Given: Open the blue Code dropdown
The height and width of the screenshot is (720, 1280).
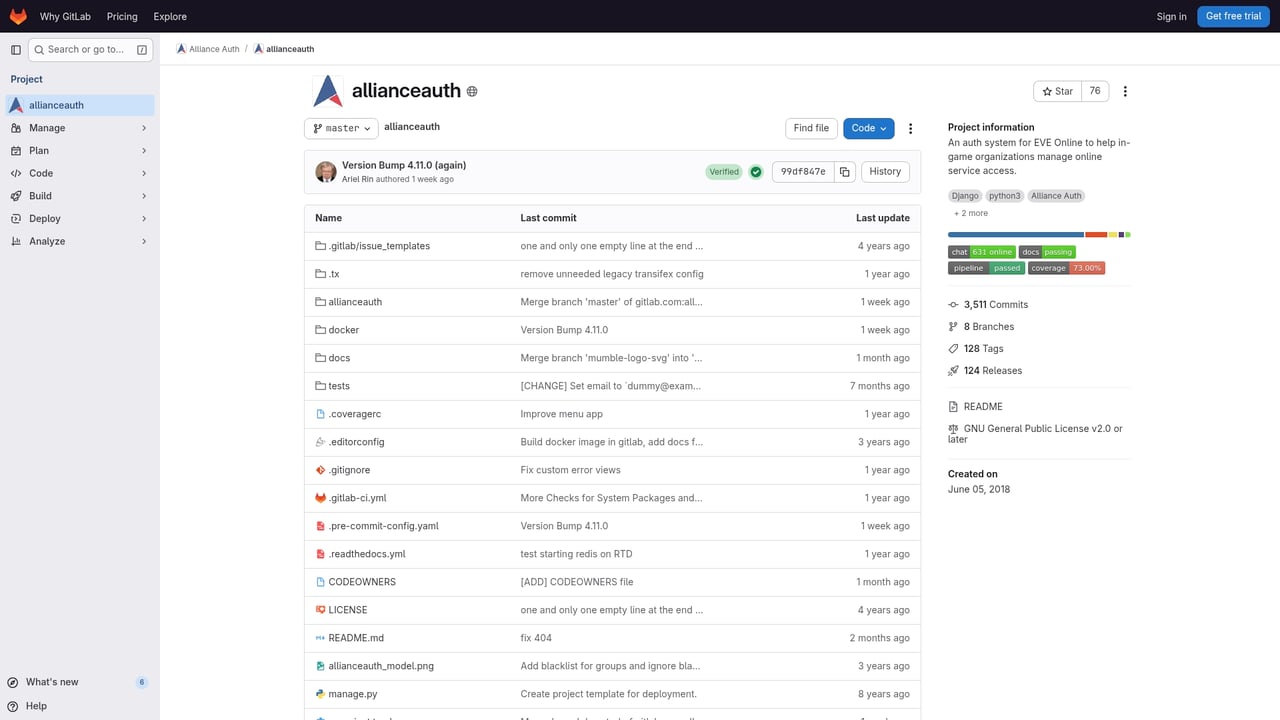Looking at the screenshot, I should click(868, 128).
